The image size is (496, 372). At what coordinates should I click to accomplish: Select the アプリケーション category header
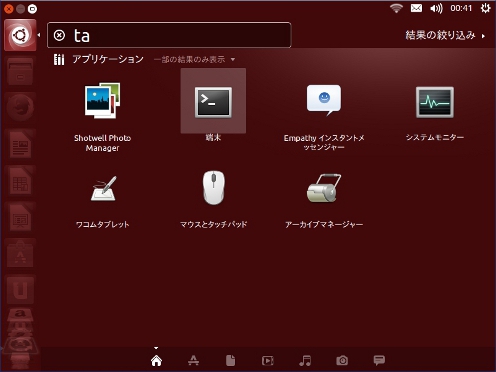pyautogui.click(x=99, y=59)
